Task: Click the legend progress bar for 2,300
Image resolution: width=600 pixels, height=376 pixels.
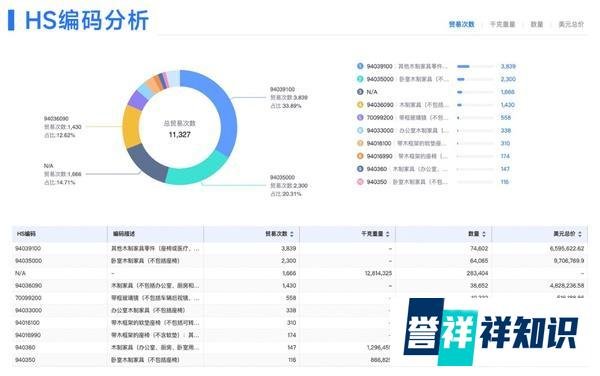Action: [x=475, y=79]
